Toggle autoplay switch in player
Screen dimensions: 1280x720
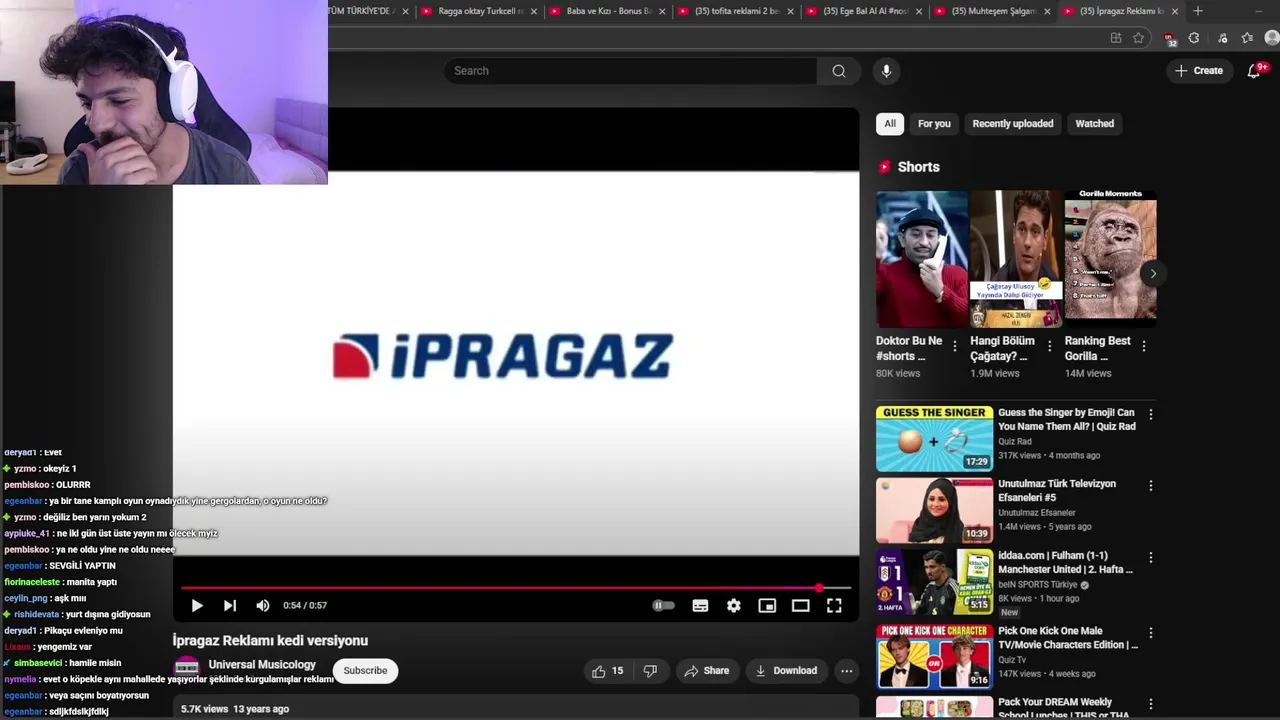(663, 605)
